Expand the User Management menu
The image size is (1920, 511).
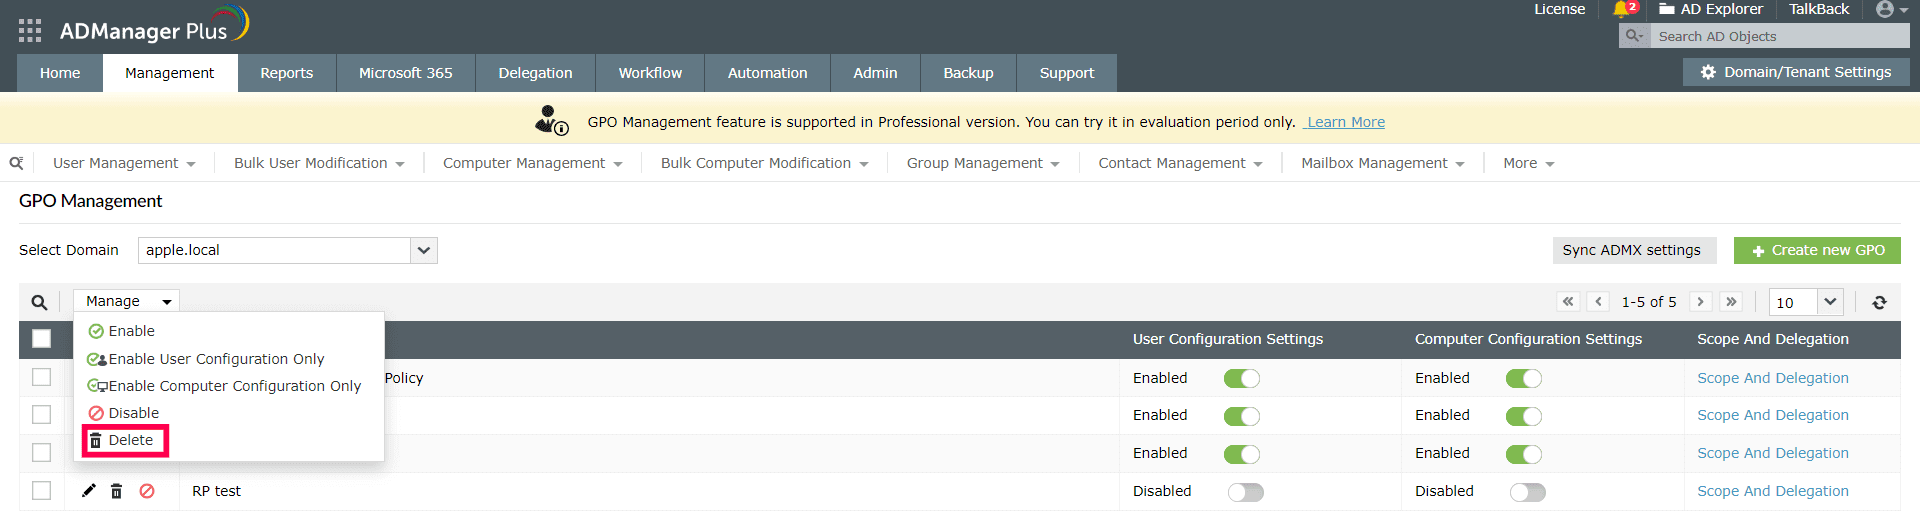(124, 163)
